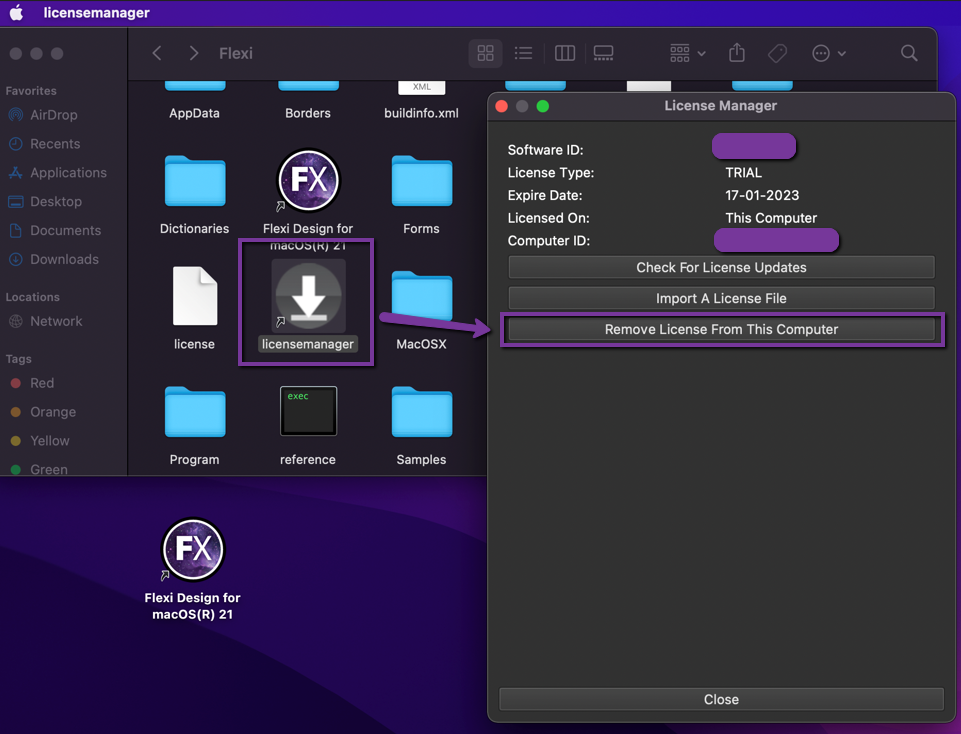Open the Apple menu
This screenshot has width=961, height=734.
click(16, 13)
